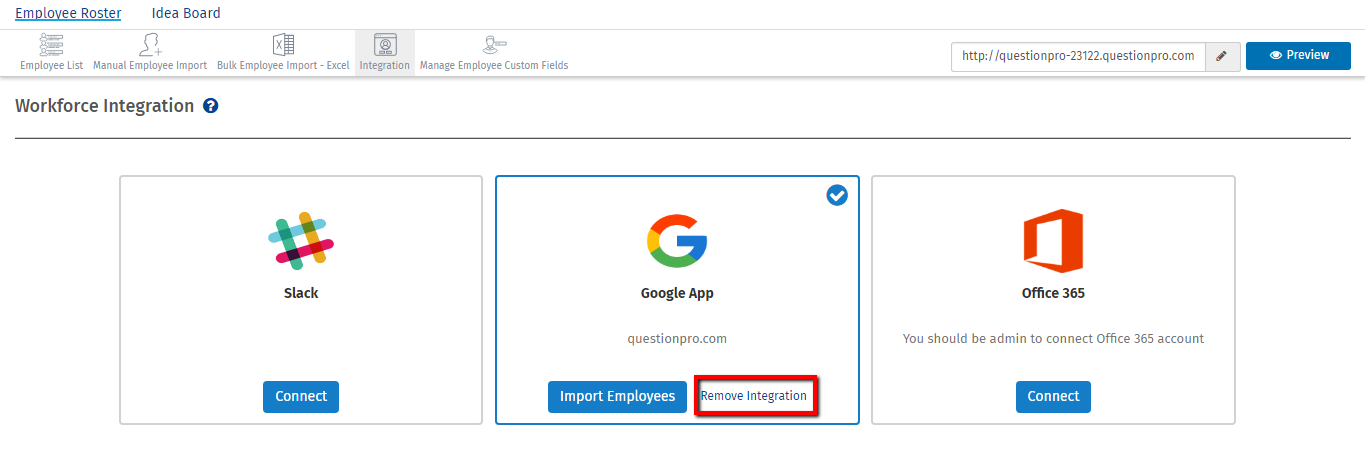This screenshot has height=474, width=1365.
Task: Click the Slack card title
Action: (x=301, y=293)
